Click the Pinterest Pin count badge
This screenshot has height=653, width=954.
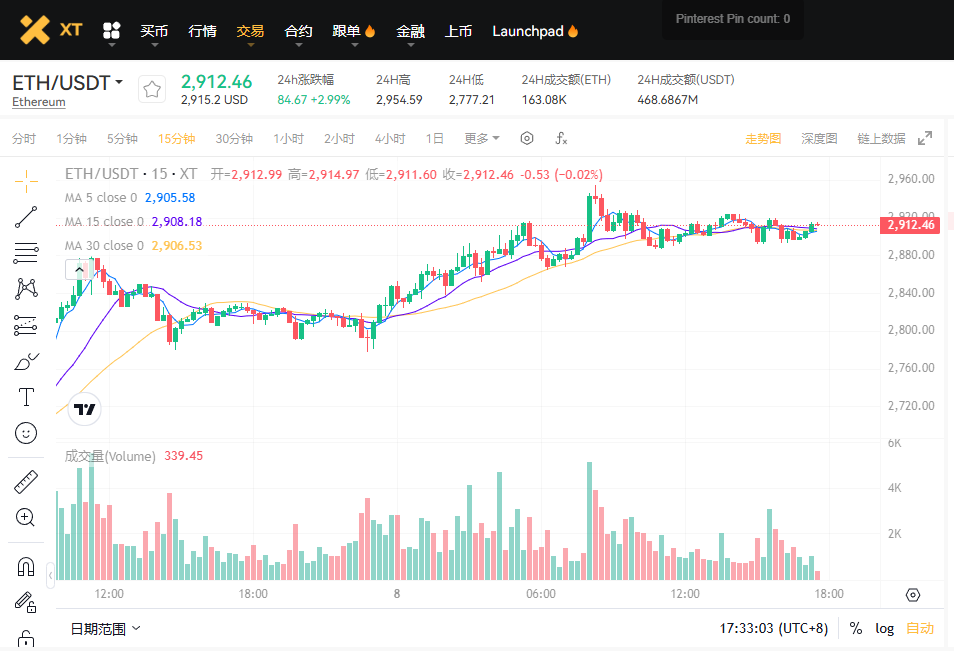[x=733, y=19]
